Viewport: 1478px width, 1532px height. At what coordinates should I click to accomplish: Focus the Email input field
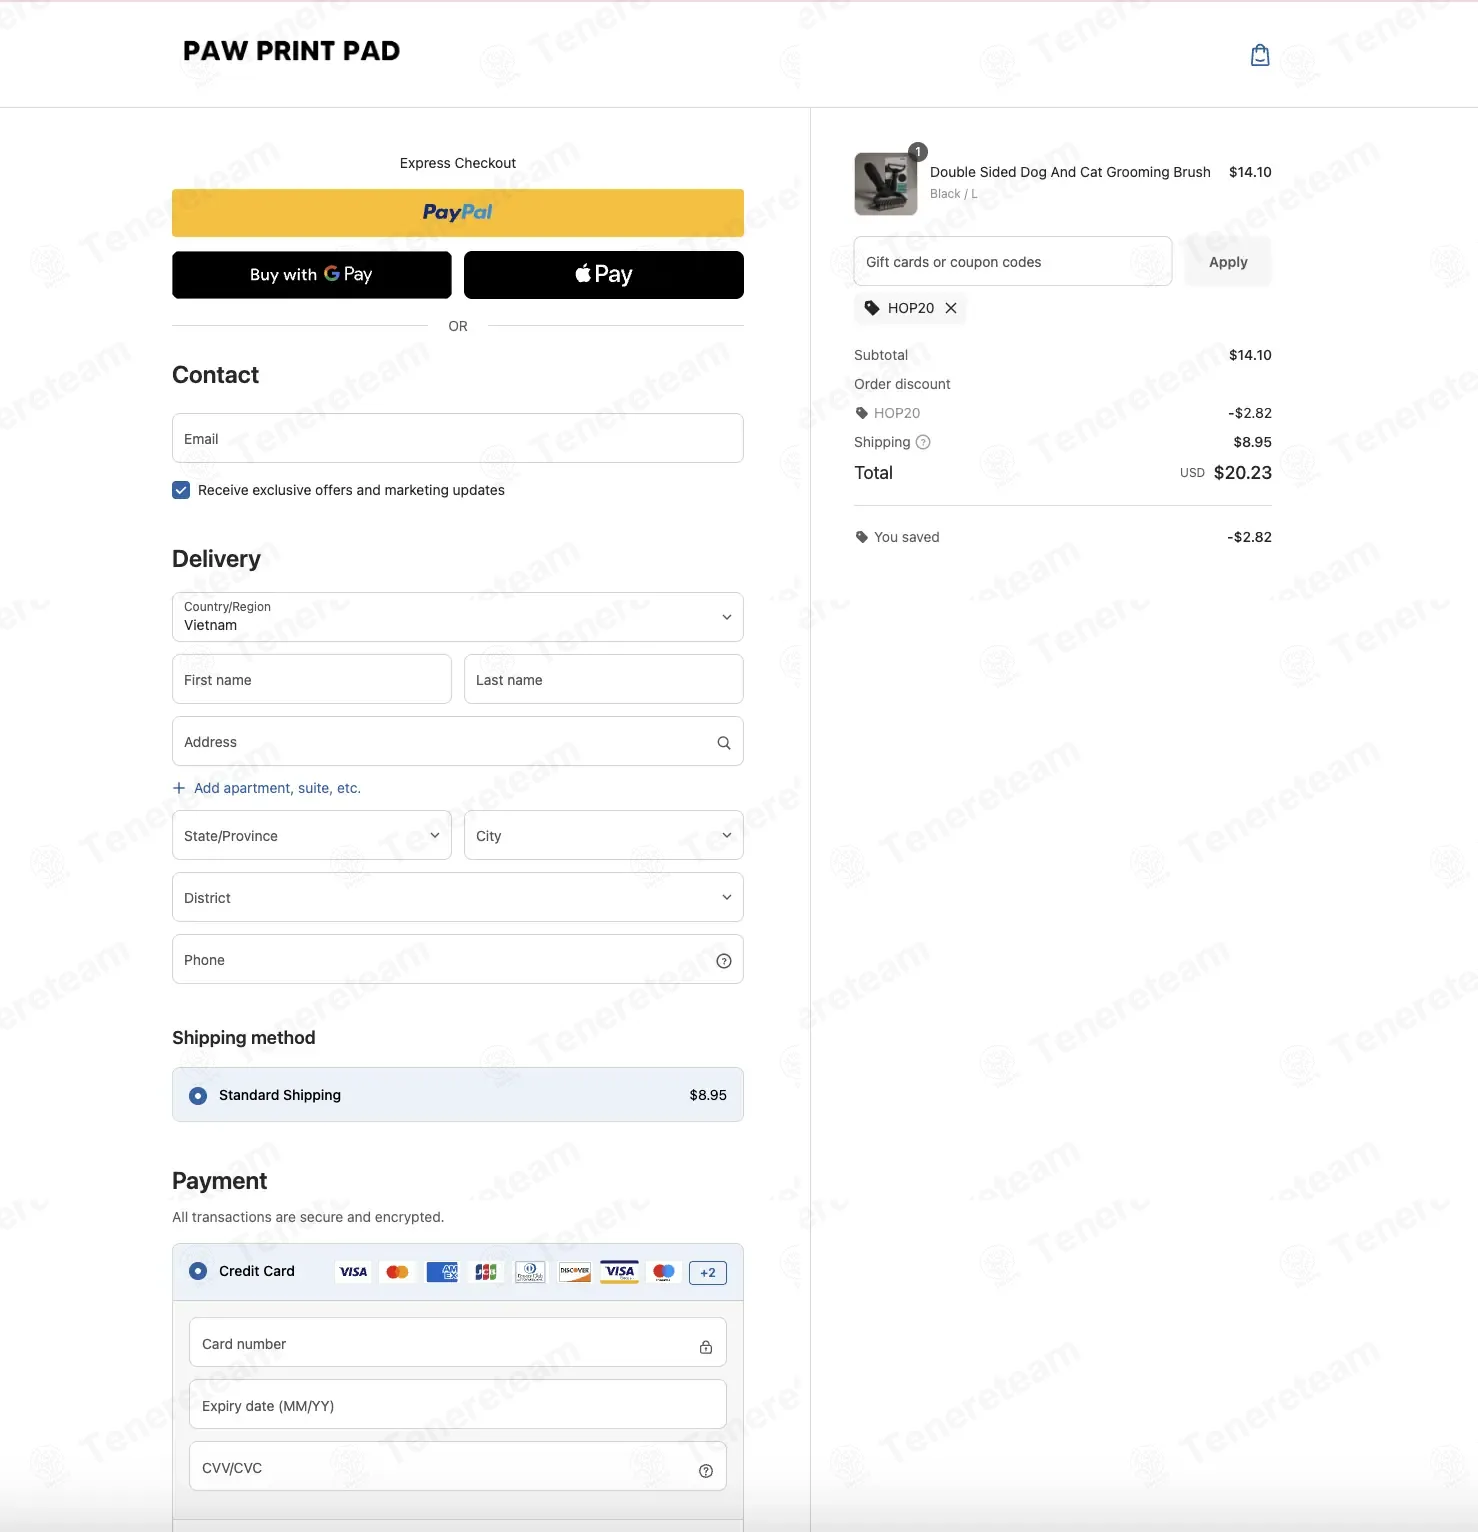point(458,438)
